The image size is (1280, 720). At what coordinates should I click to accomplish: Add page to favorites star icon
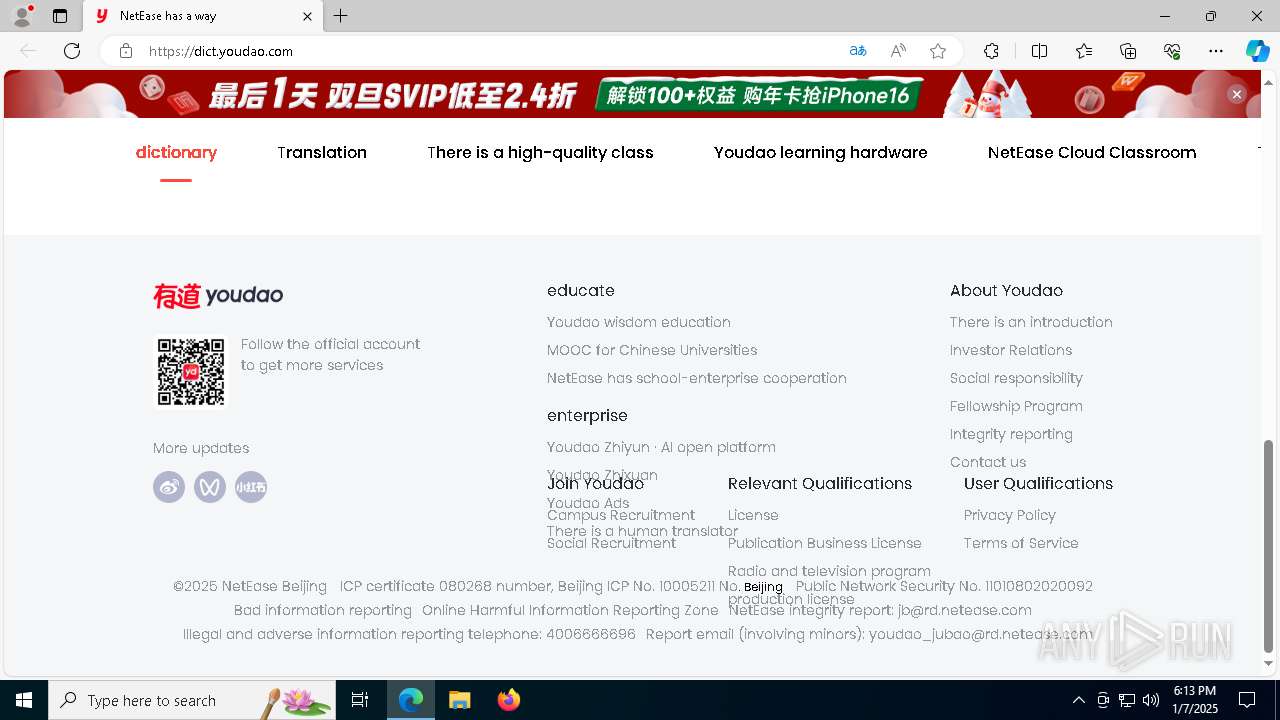[938, 51]
